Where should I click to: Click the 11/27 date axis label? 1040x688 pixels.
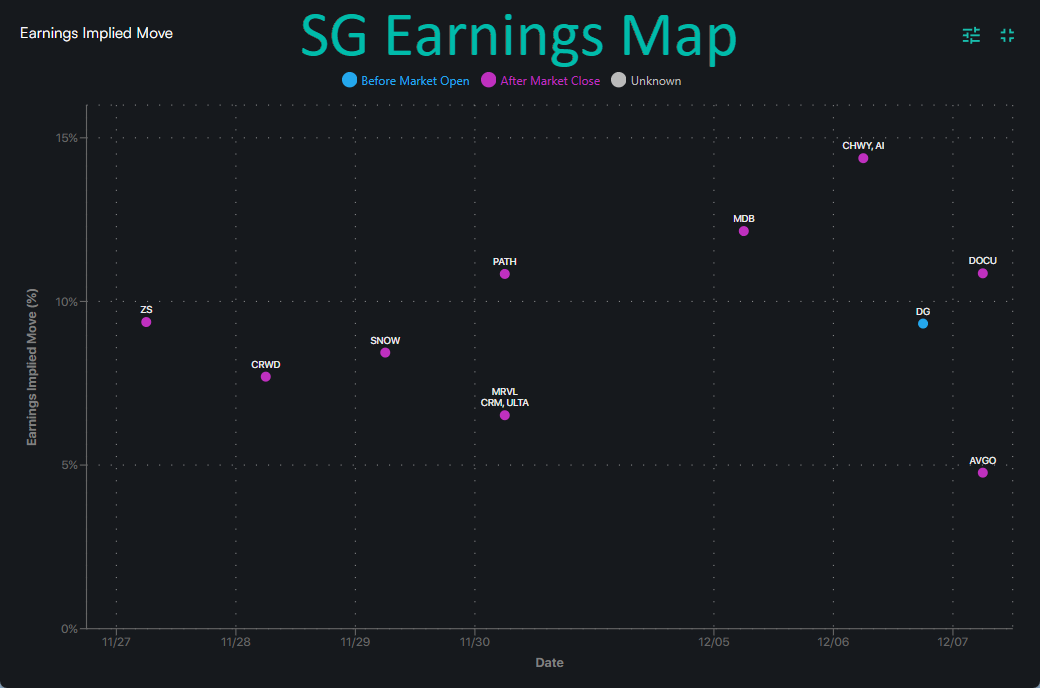coord(116,642)
